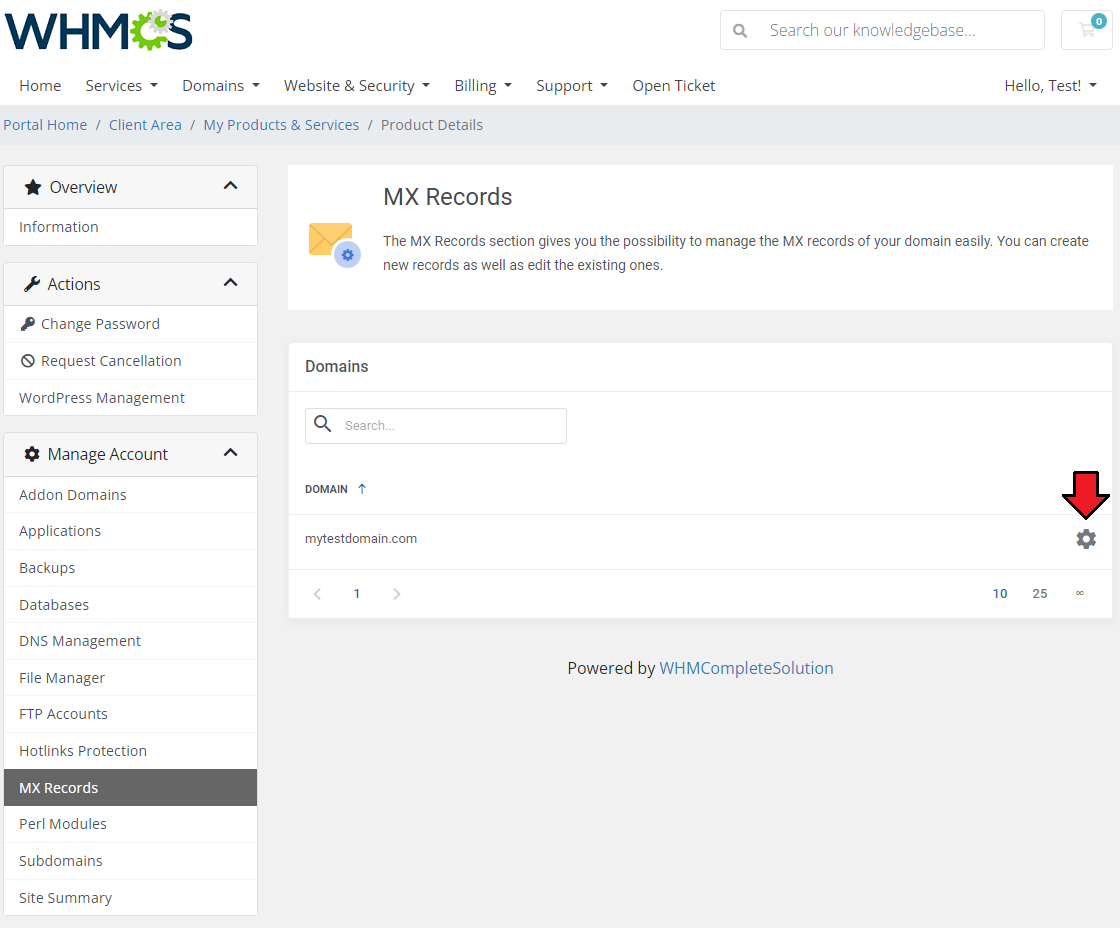Open the WHMCompleteSolution link
The image size is (1120, 928).
pos(746,668)
